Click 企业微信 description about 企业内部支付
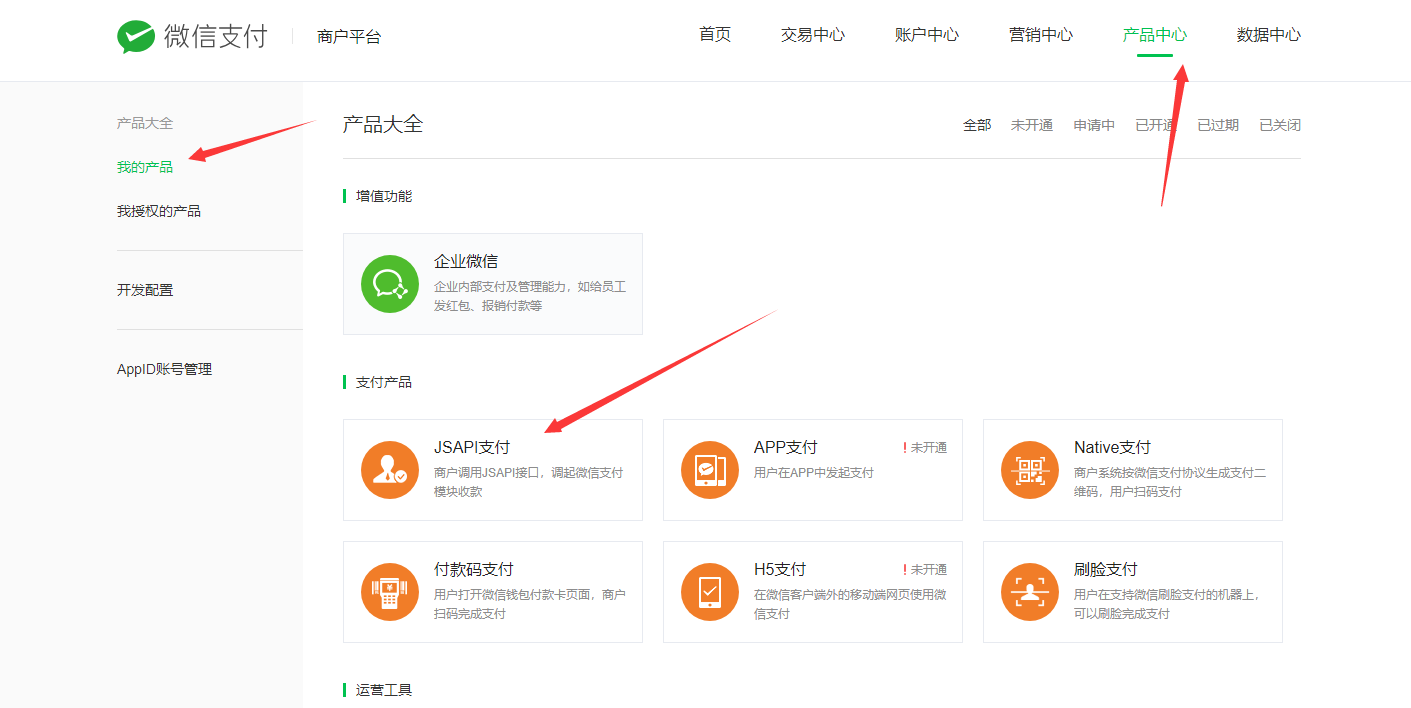The height and width of the screenshot is (708, 1411). click(x=530, y=296)
